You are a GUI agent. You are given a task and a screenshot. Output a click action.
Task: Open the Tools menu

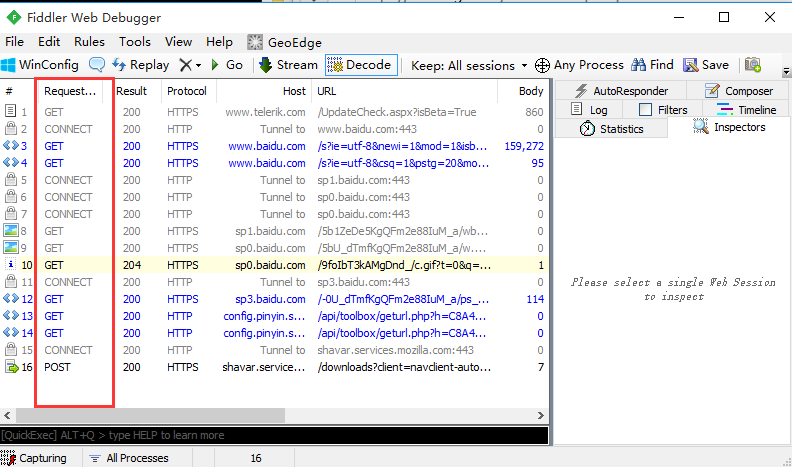(135, 42)
